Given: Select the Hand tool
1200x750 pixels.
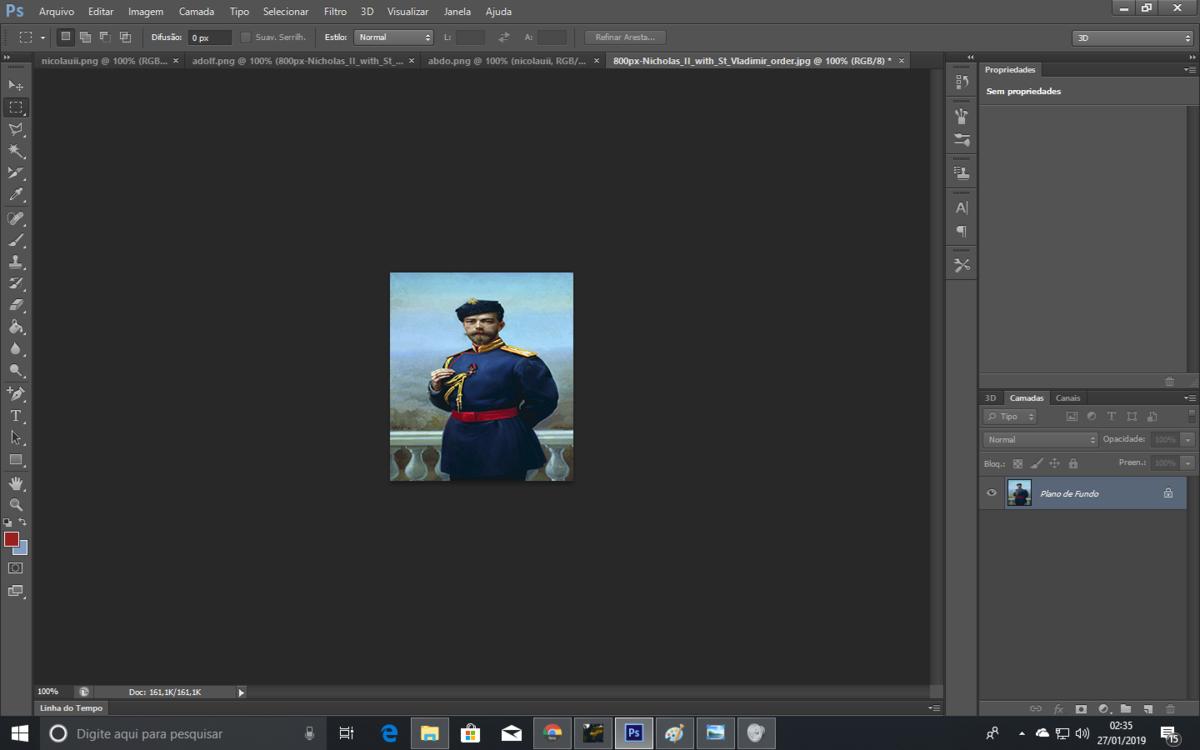Looking at the screenshot, I should (16, 483).
